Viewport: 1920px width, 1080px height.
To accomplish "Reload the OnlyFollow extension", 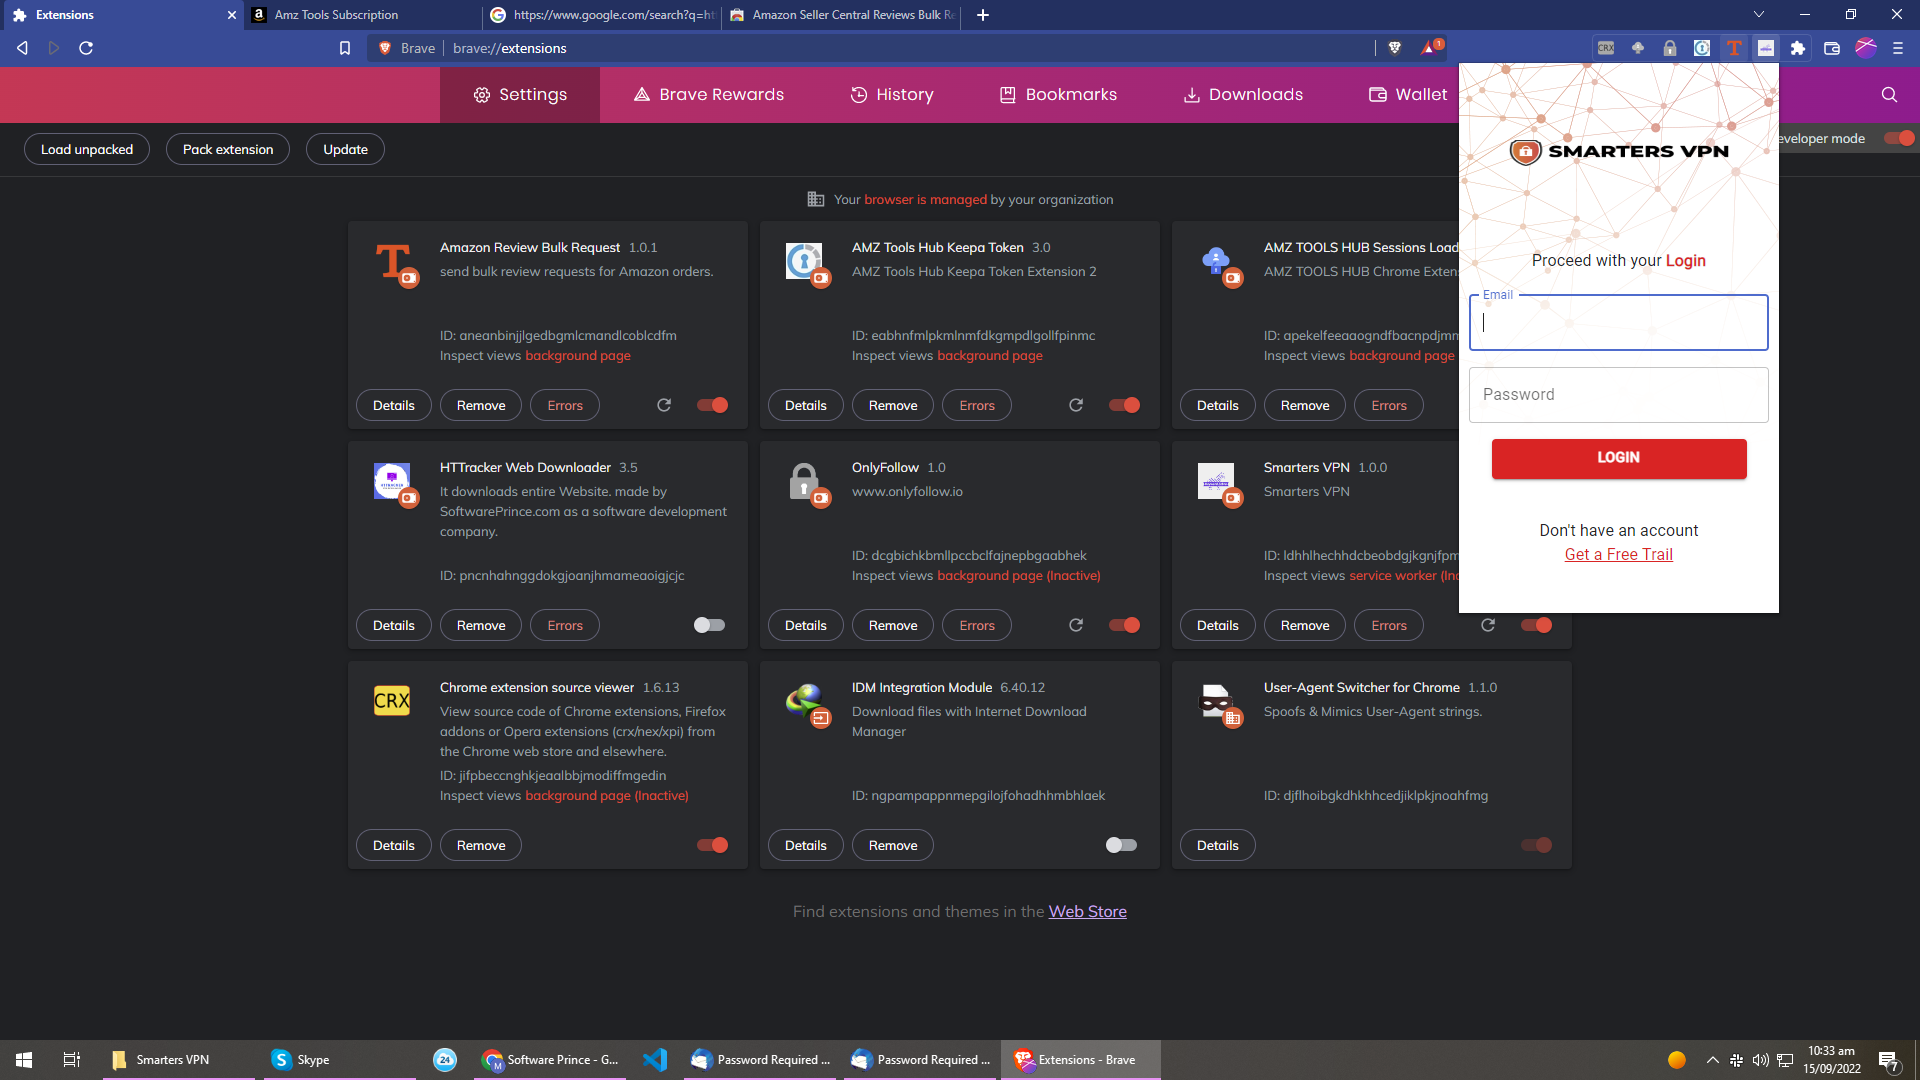I will pyautogui.click(x=1076, y=625).
